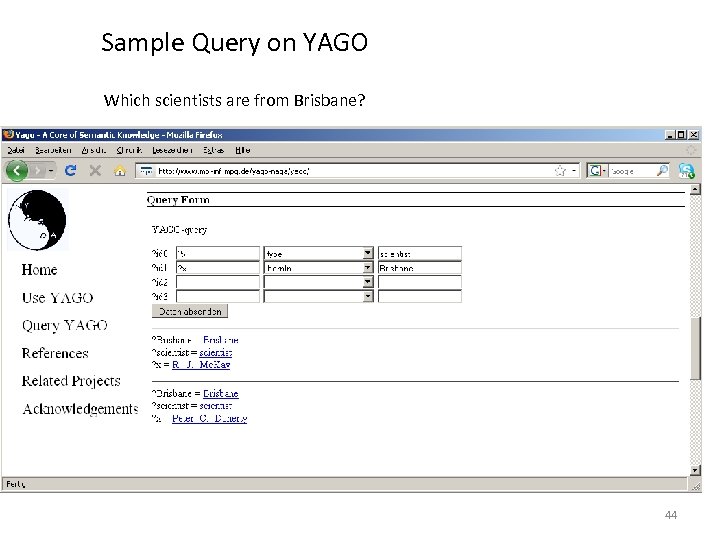
Task: Open the "Peter_C._Doherty" result link
Action: (x=209, y=418)
